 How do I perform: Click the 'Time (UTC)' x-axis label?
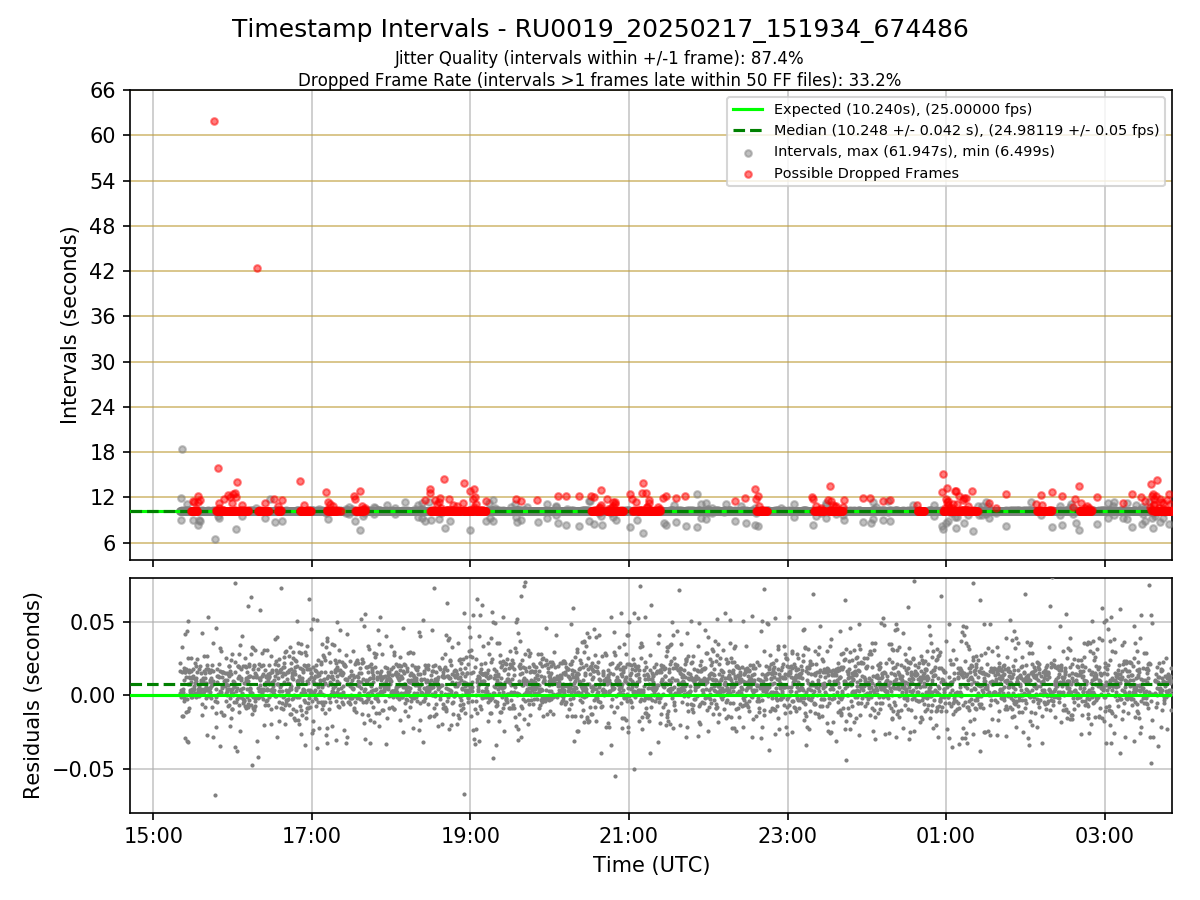click(x=651, y=865)
